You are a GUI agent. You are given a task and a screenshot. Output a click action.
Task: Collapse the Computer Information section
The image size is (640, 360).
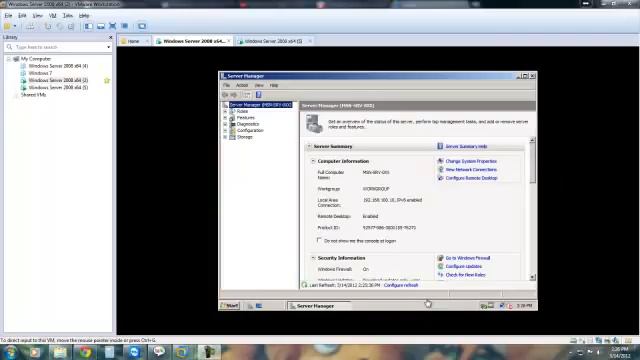(313, 161)
